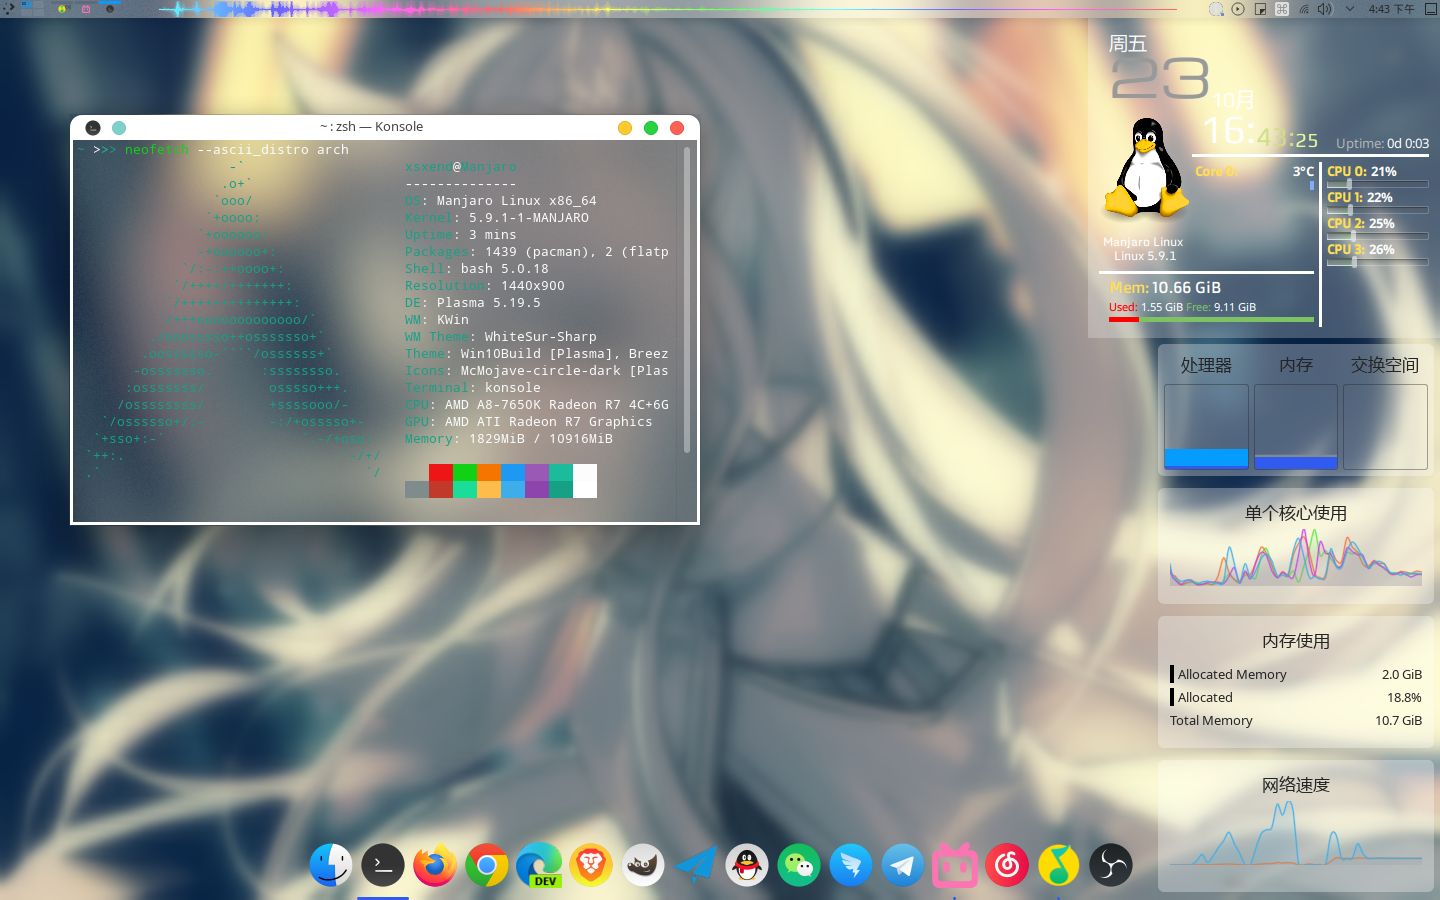Open OBS Studio from the dock

[x=1111, y=865]
